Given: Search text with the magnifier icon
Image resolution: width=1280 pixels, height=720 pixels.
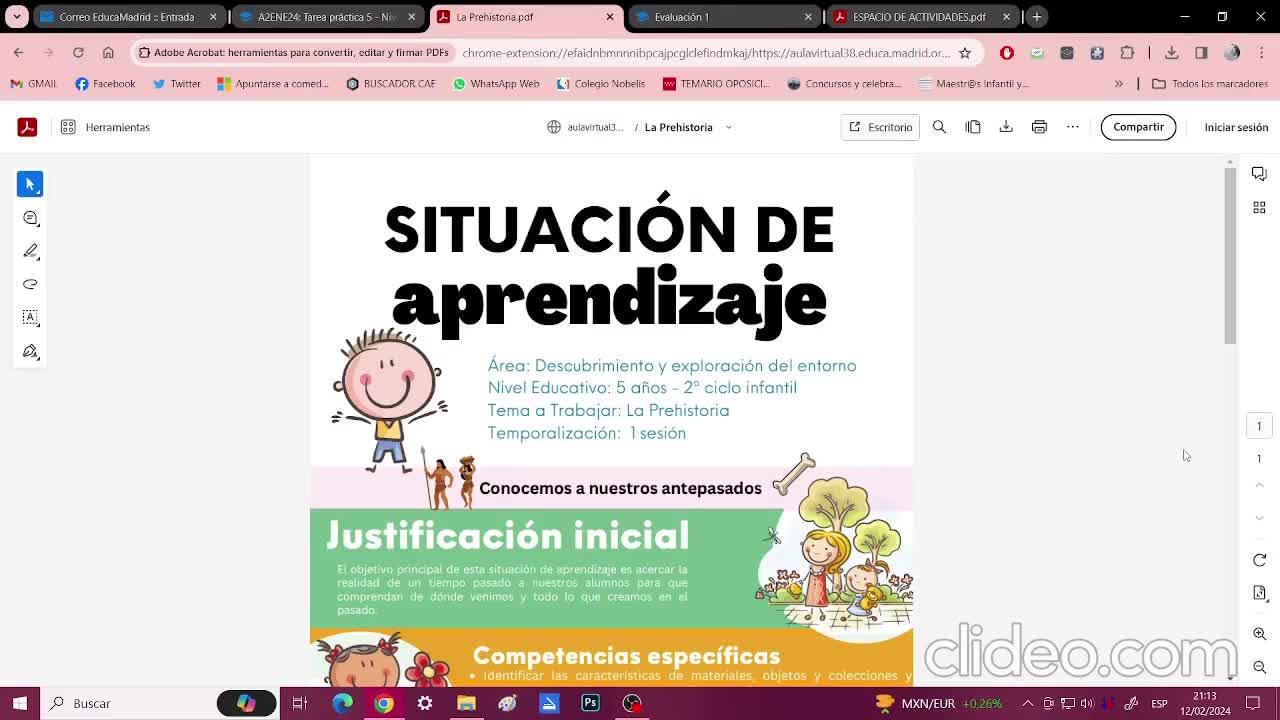Looking at the screenshot, I should (939, 127).
